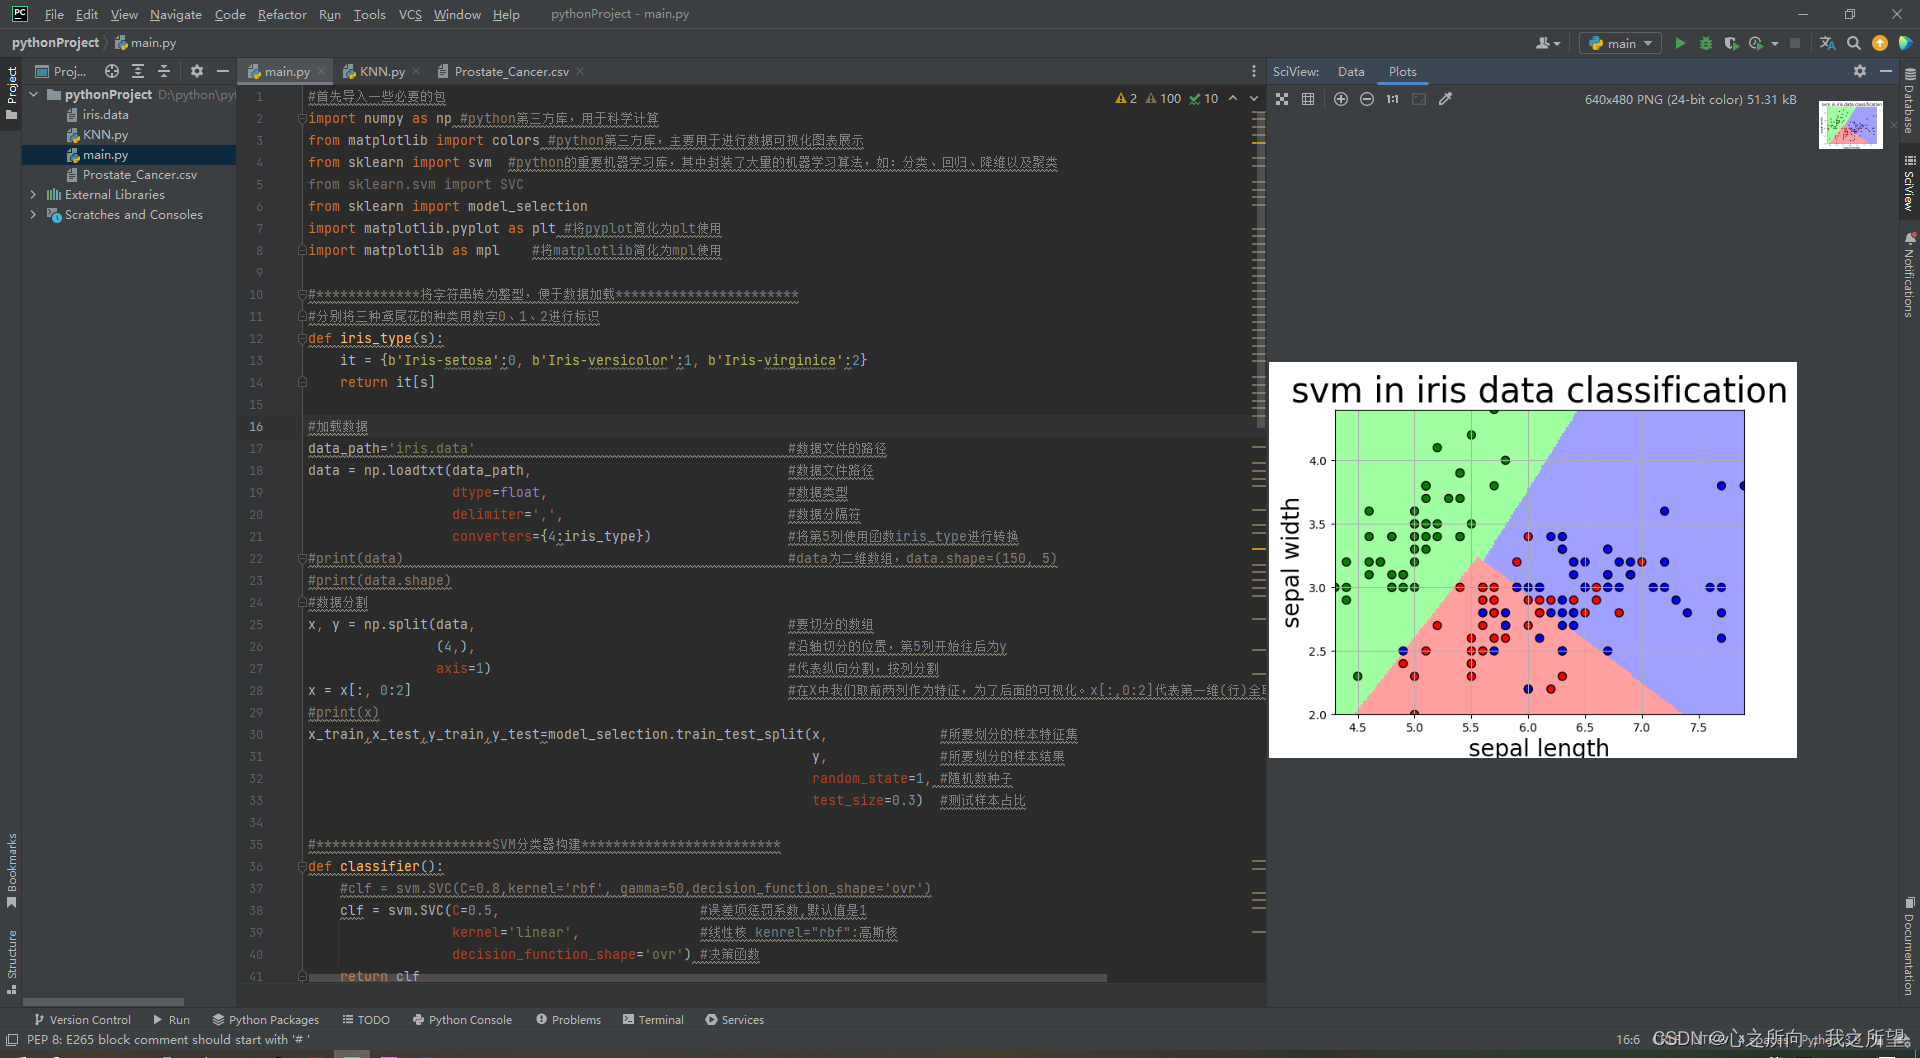Screen dimensions: 1920x1058
Task: Close the main.py editor tab
Action: click(x=321, y=71)
